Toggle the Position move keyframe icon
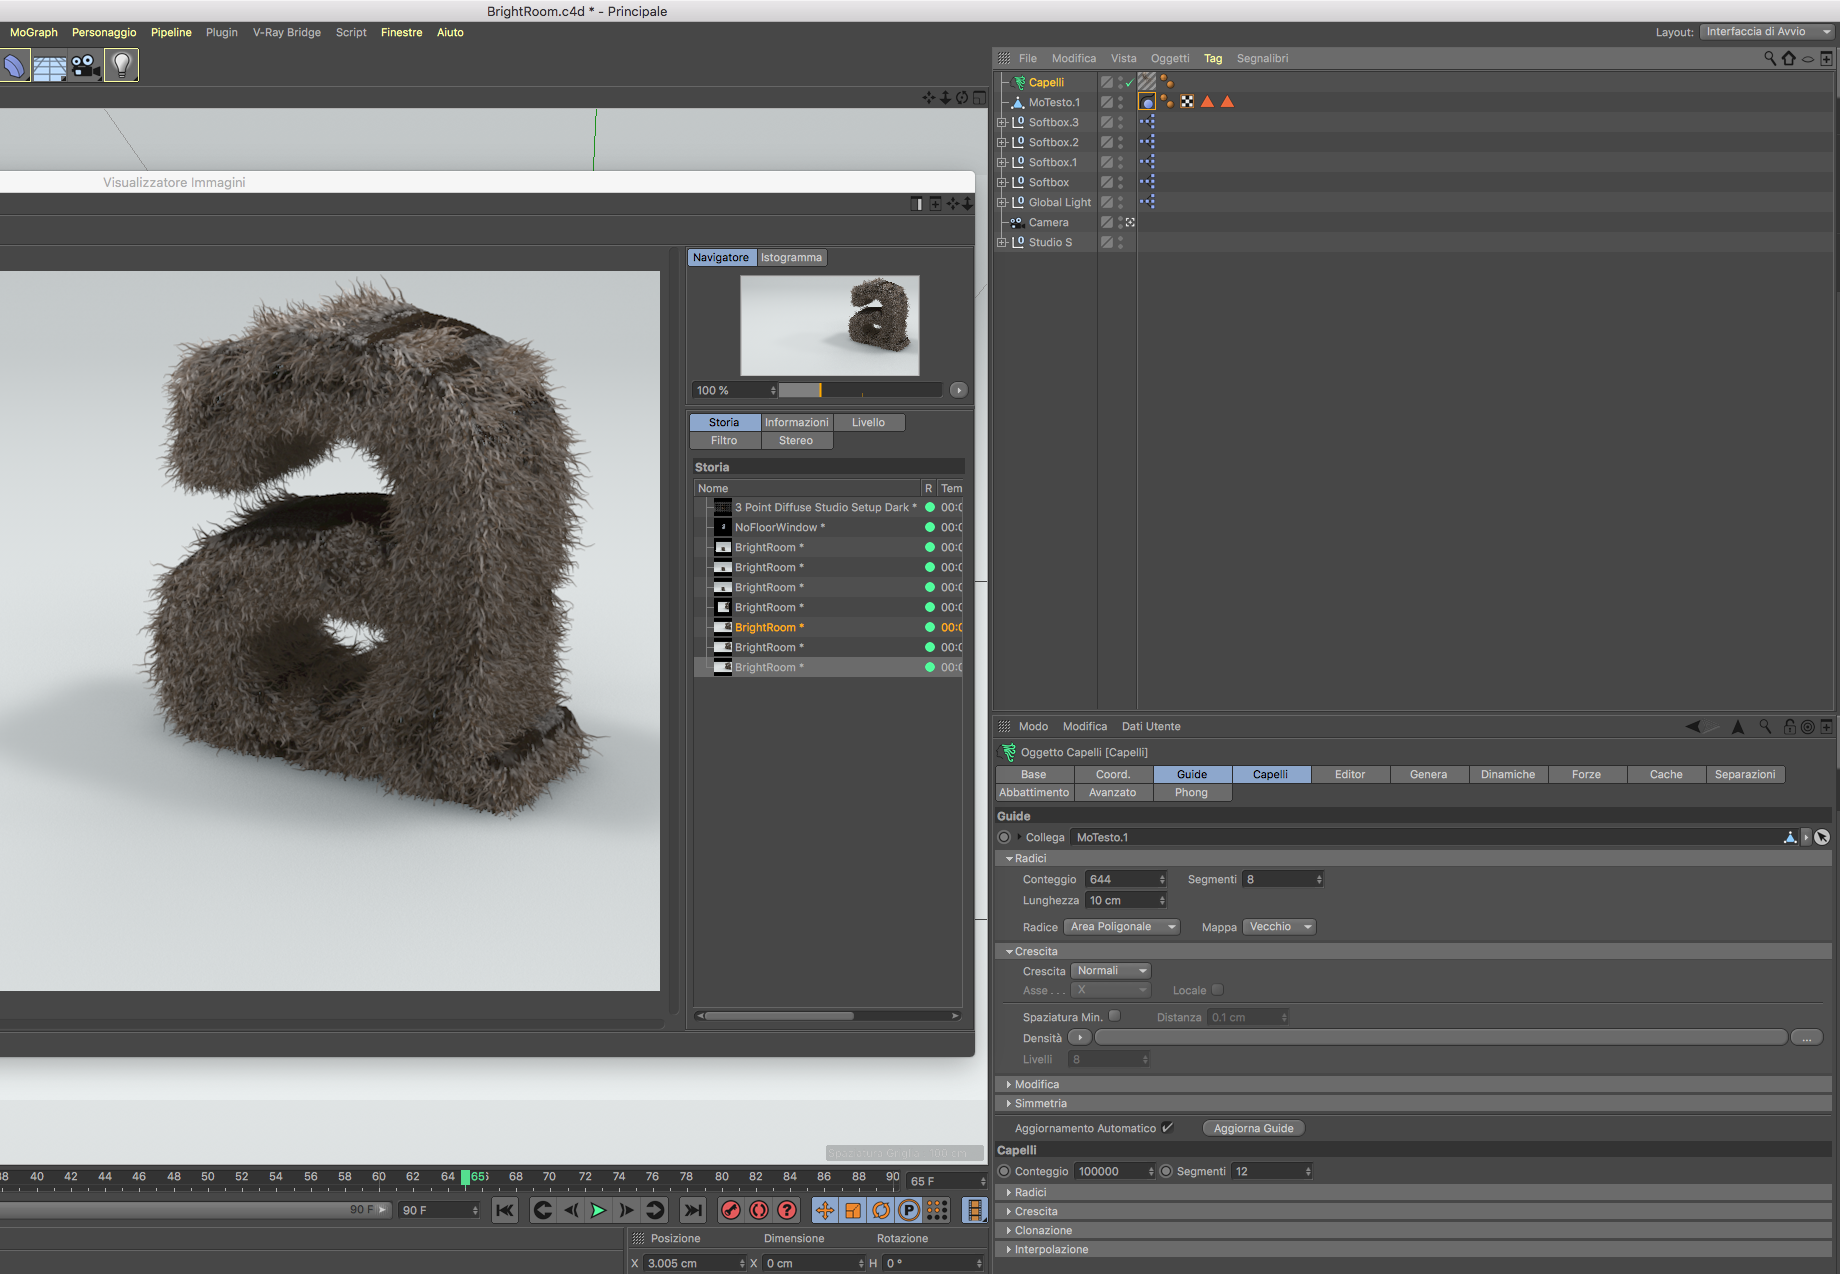1840x1274 pixels. click(825, 1211)
